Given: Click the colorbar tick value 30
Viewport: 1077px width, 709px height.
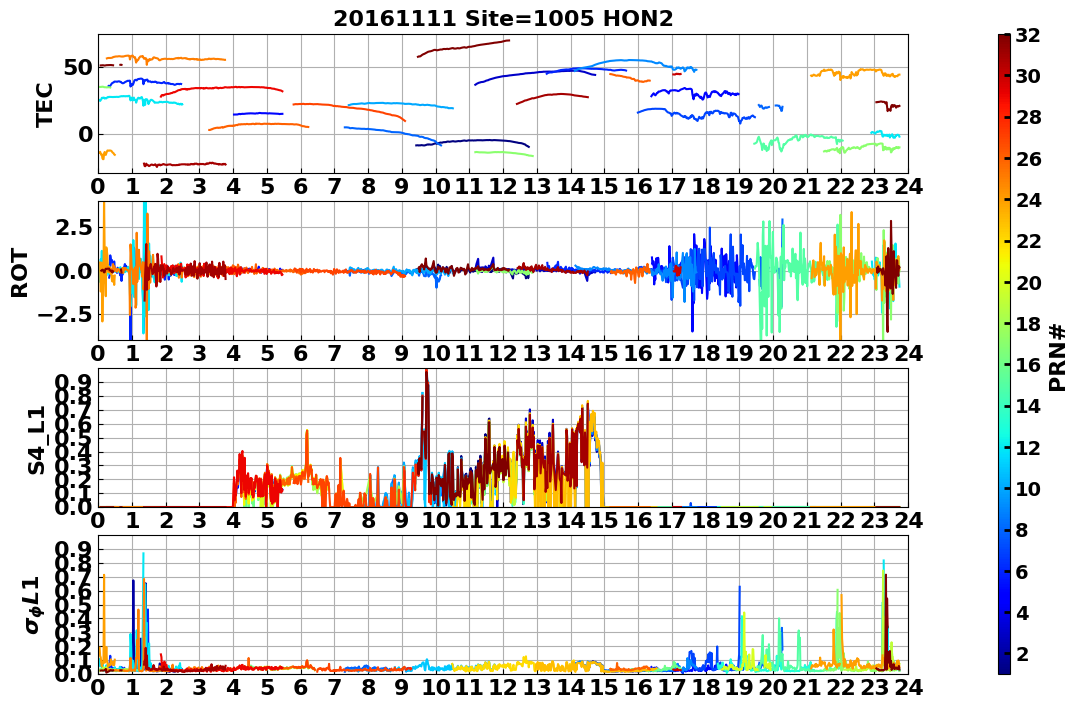Looking at the screenshot, I should pos(1028,76).
